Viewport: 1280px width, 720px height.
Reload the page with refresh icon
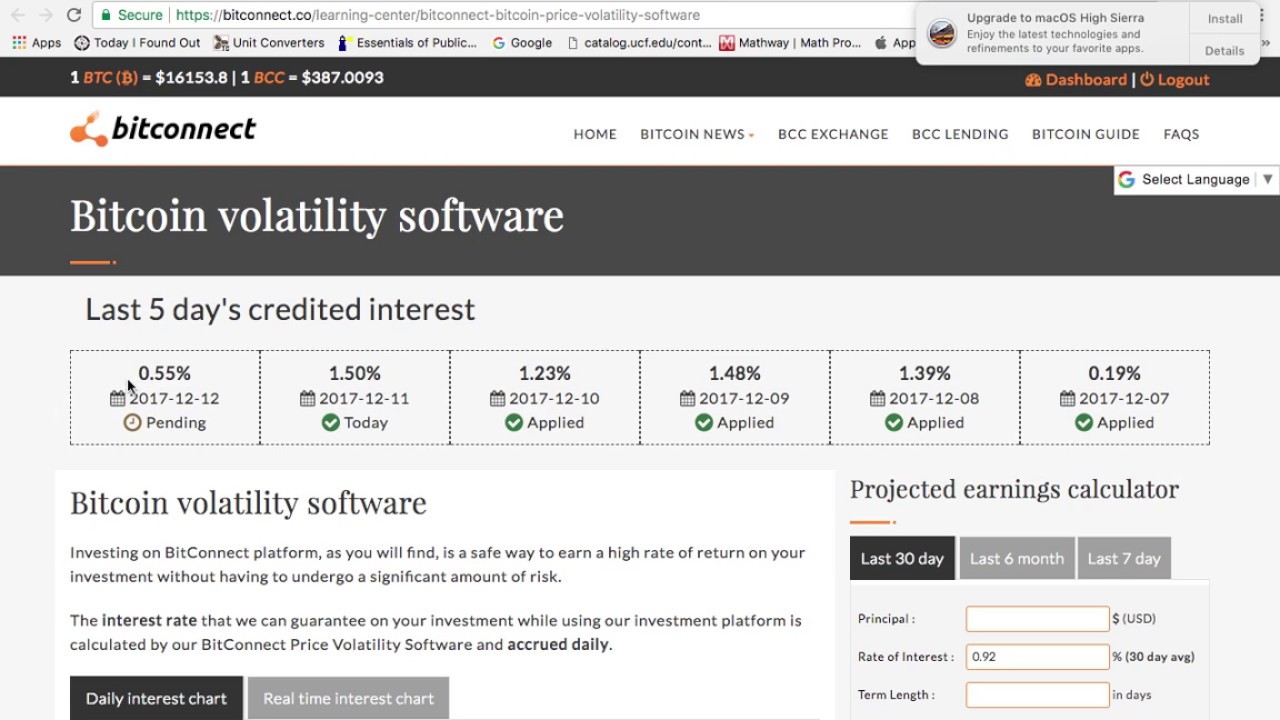click(x=73, y=15)
